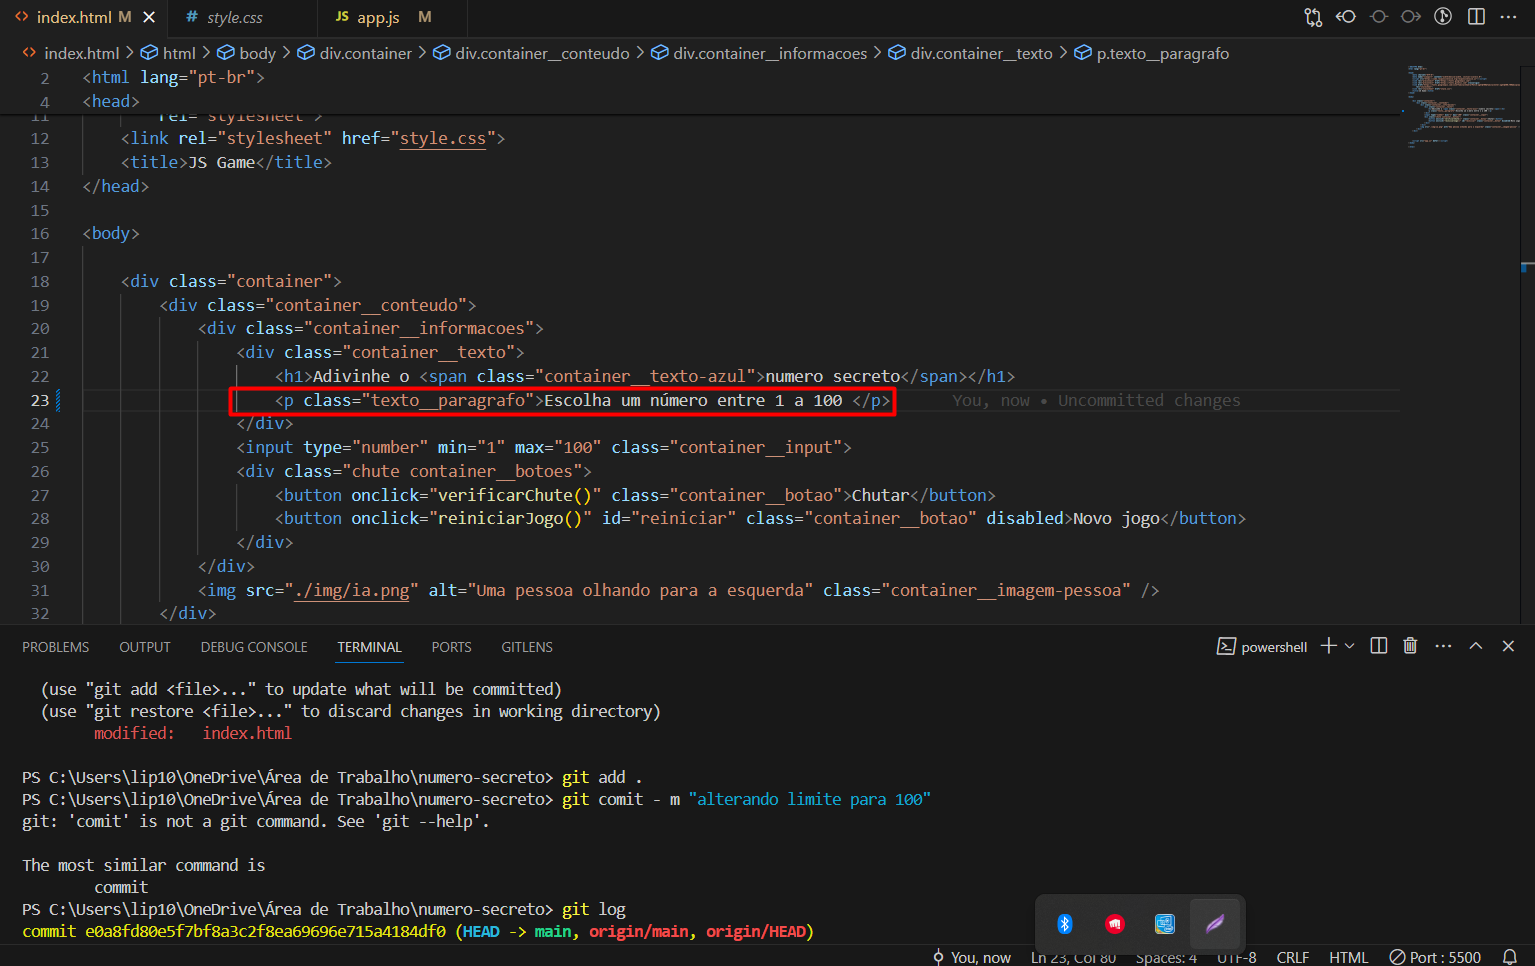Open notifications bell icon
Viewport: 1535px width, 966px height.
[x=1510, y=957]
